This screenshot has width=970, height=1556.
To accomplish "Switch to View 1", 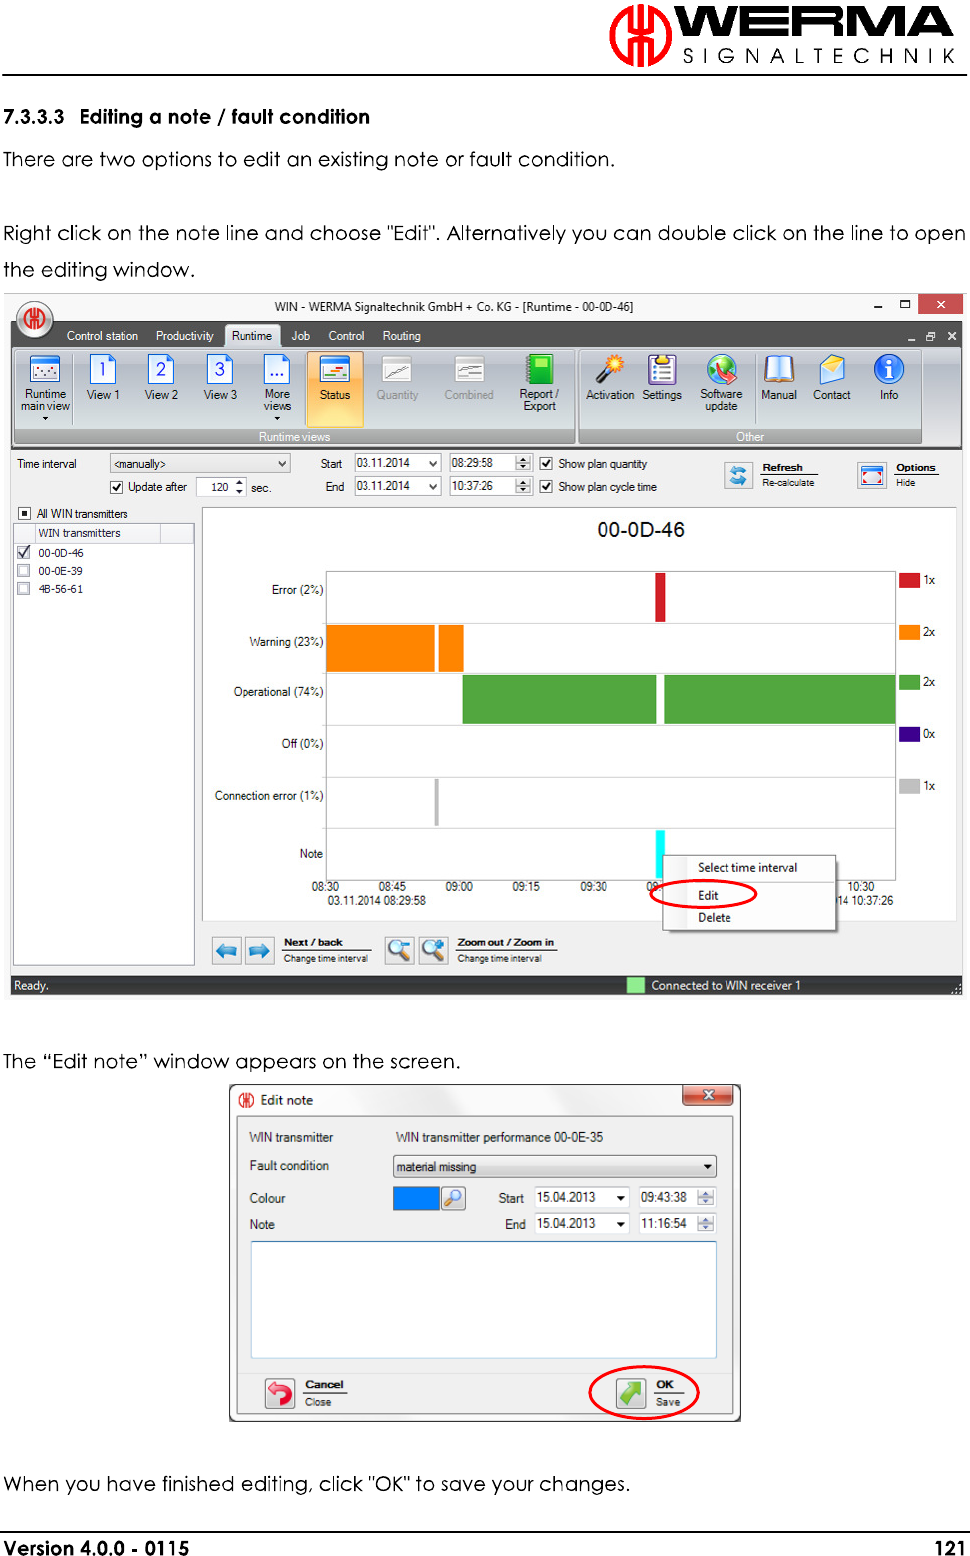I will click(x=103, y=370).
